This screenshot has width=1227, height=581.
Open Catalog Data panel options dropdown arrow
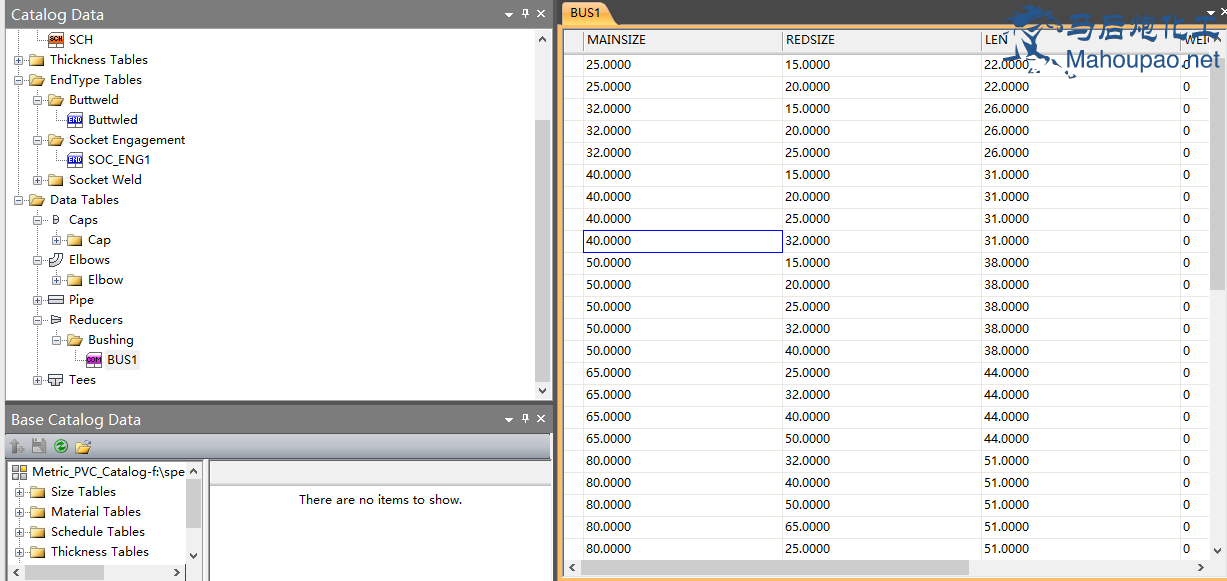coord(509,14)
